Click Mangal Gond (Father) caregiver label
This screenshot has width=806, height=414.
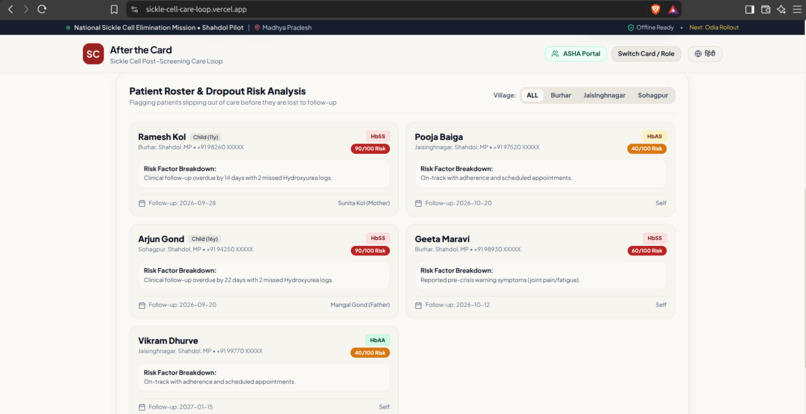pos(360,305)
